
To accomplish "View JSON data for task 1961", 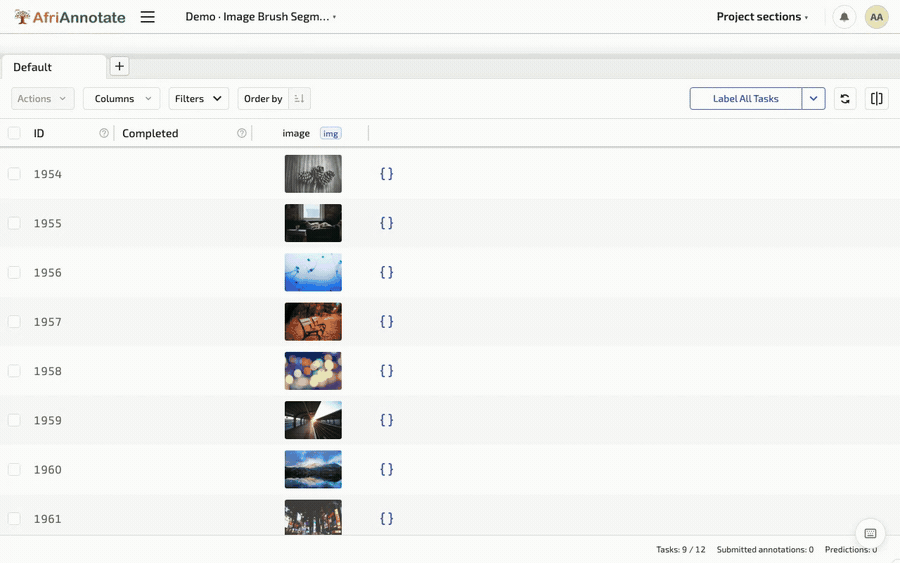I will click(x=386, y=518).
